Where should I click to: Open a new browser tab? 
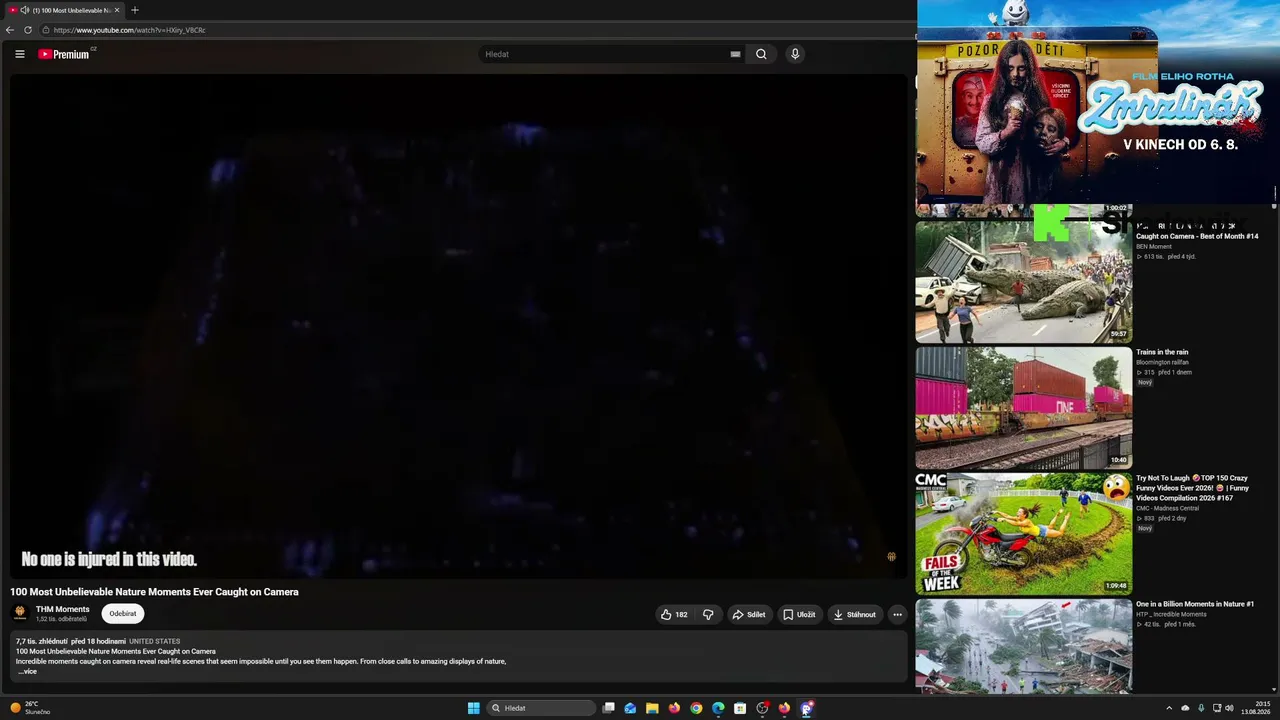click(135, 10)
